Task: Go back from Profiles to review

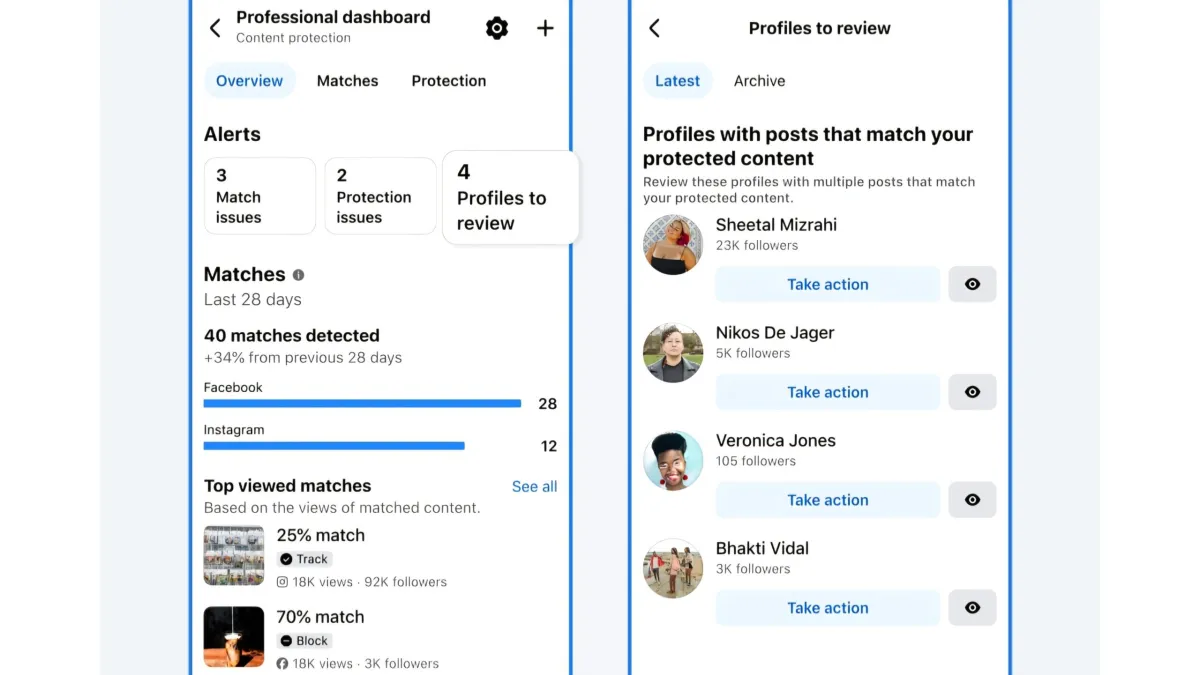Action: point(654,28)
